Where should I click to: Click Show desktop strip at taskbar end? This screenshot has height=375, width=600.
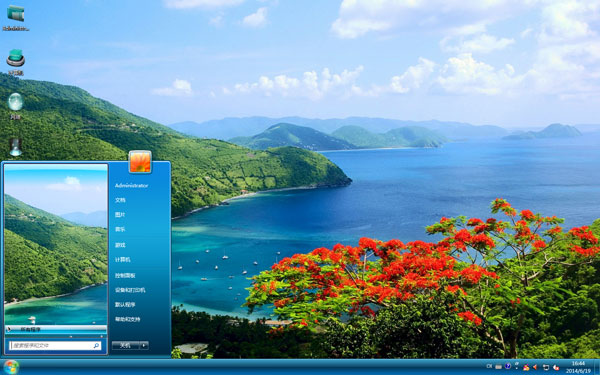pos(597,367)
